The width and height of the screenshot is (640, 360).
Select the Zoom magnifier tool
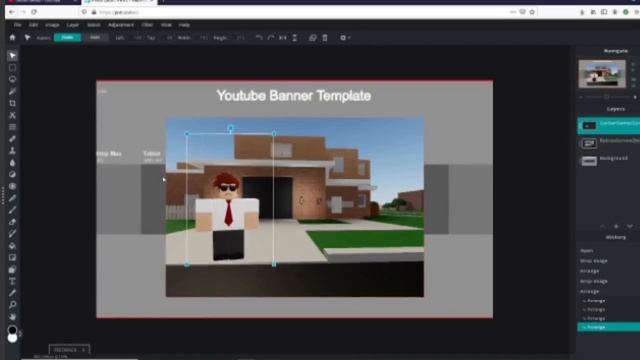[12, 305]
